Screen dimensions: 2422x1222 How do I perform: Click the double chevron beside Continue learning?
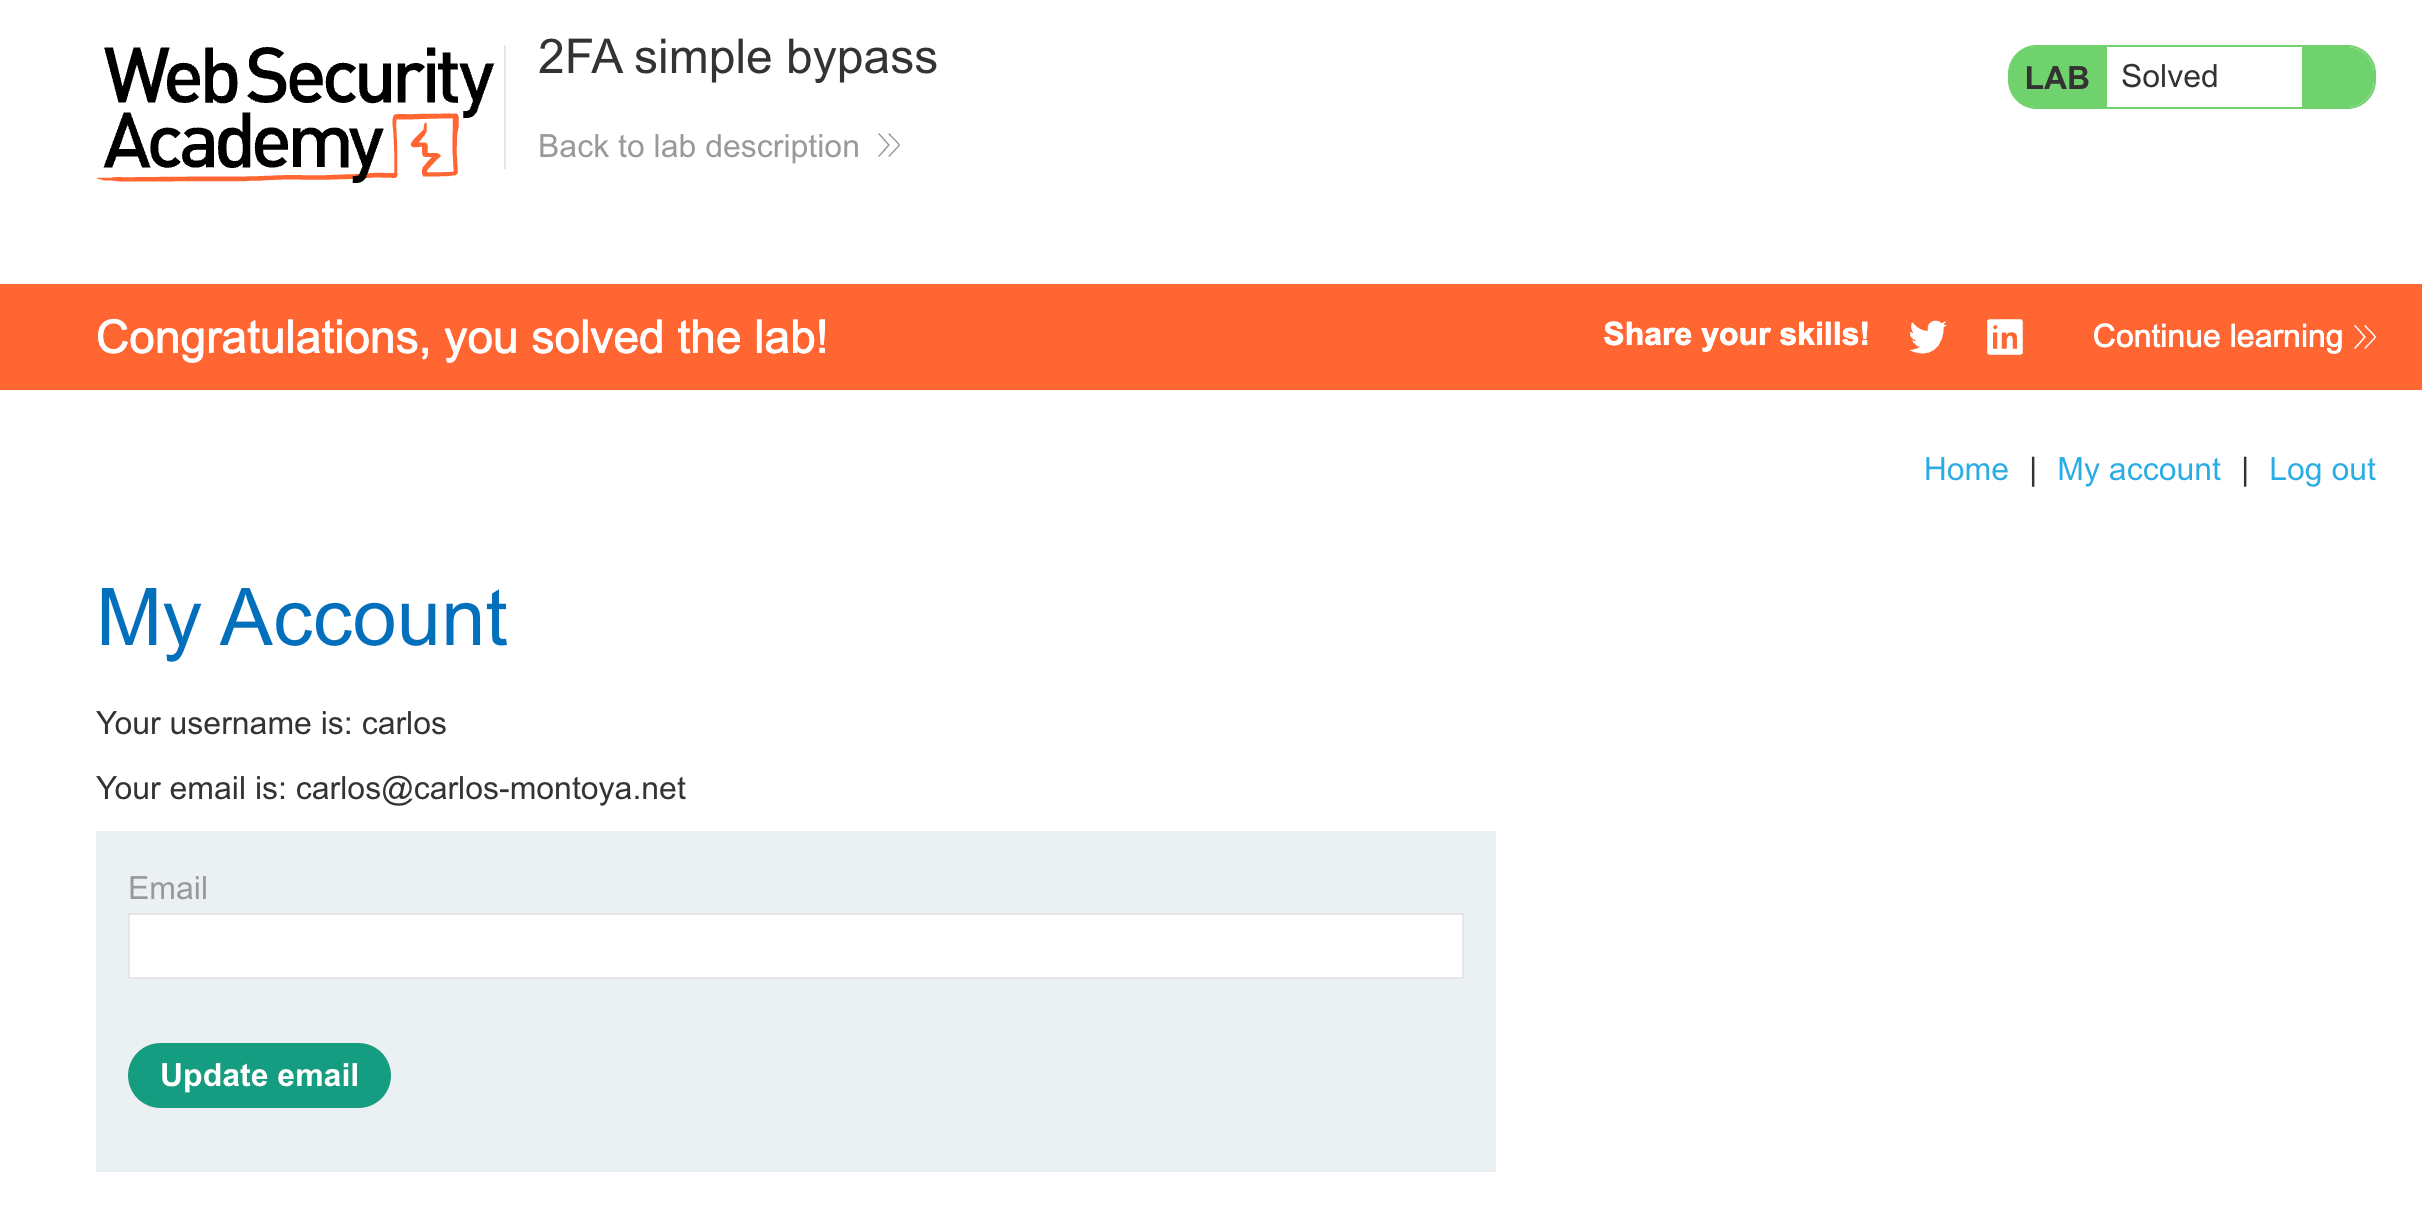[x=2365, y=337]
